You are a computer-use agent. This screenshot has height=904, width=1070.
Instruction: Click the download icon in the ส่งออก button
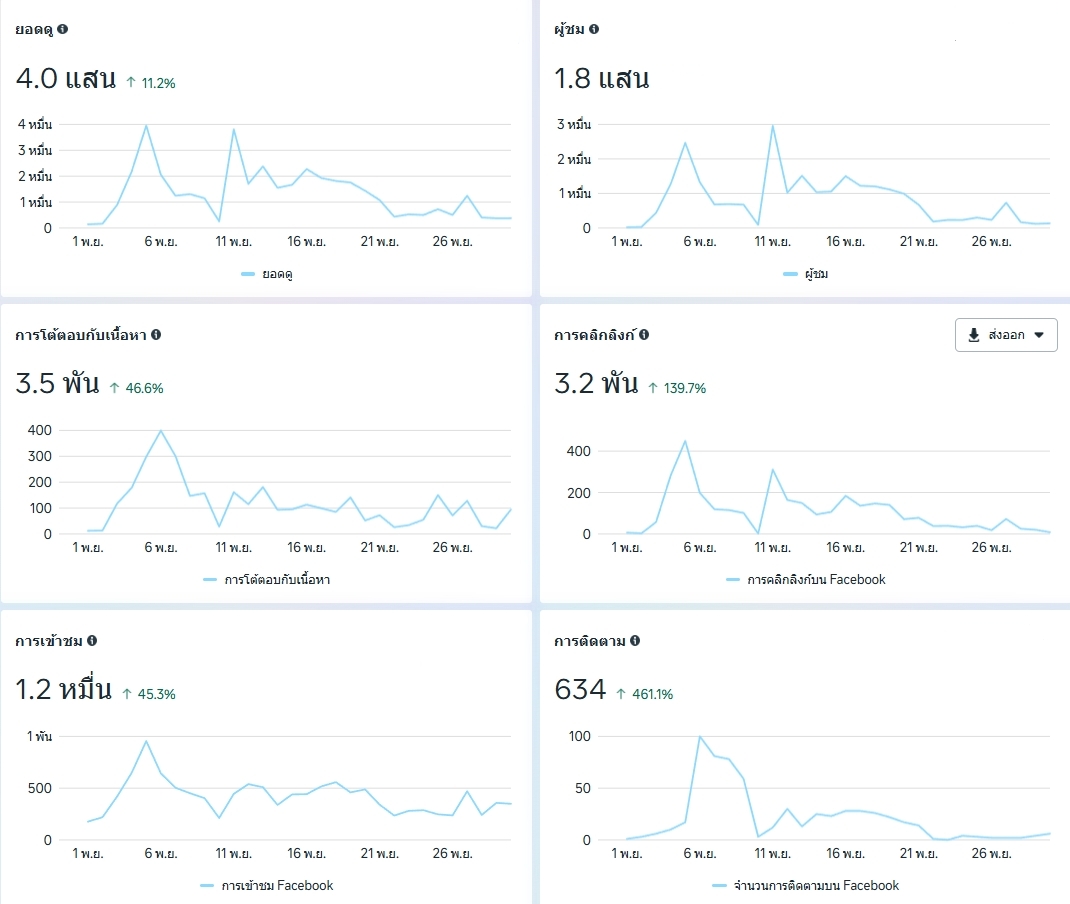tap(974, 336)
